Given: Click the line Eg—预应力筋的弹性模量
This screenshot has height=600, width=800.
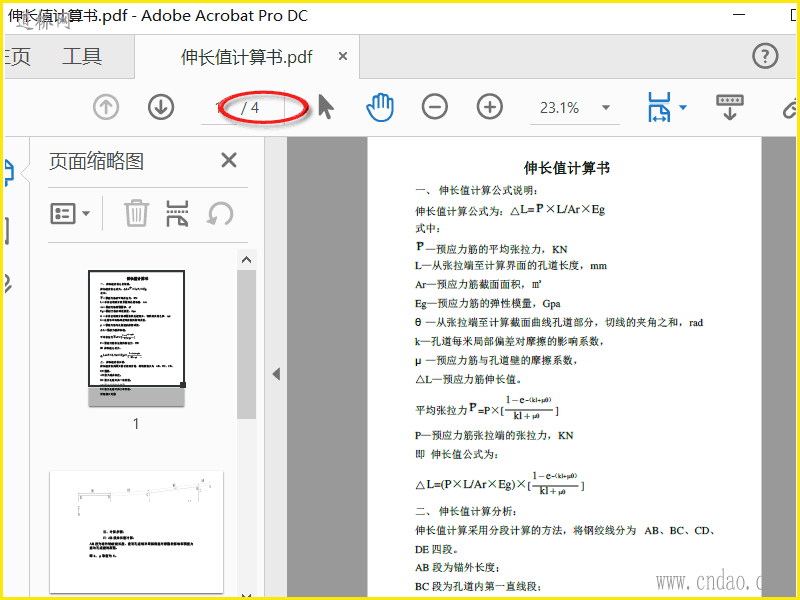Looking at the screenshot, I should pos(488,304).
